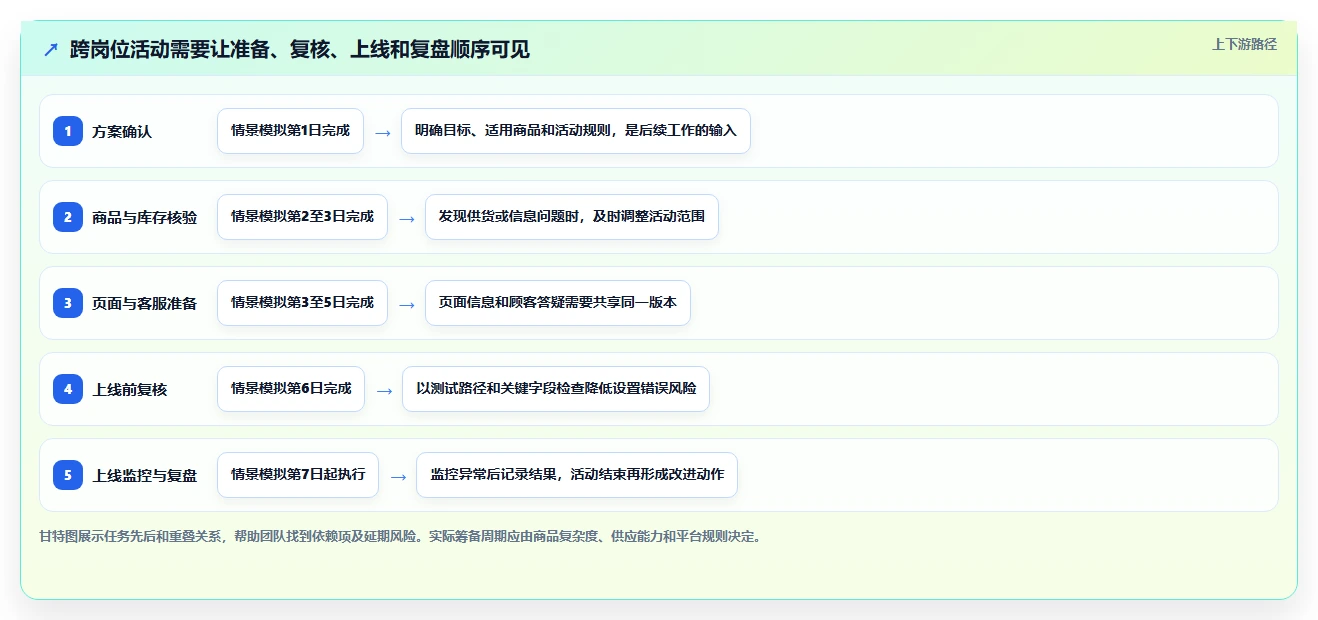Select the 商品与库存核验 step label

click(145, 218)
